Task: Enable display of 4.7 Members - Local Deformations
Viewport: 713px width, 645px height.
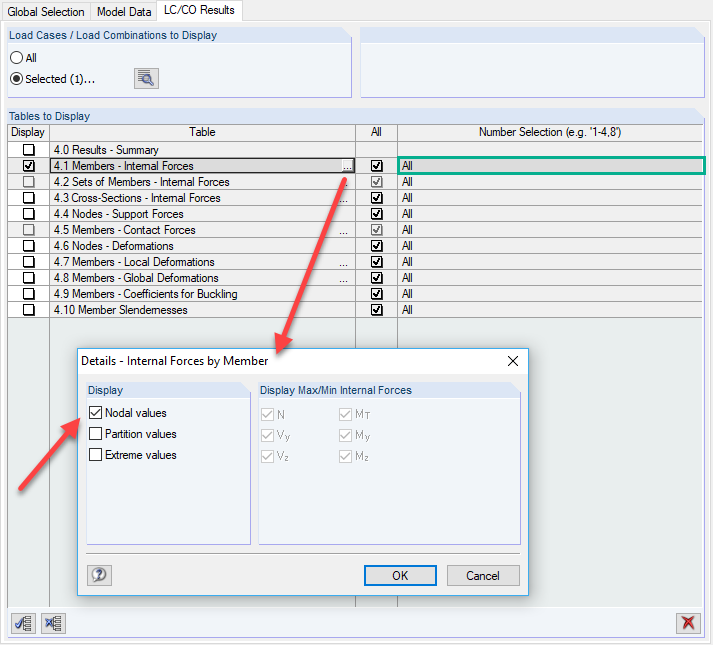Action: [29, 262]
